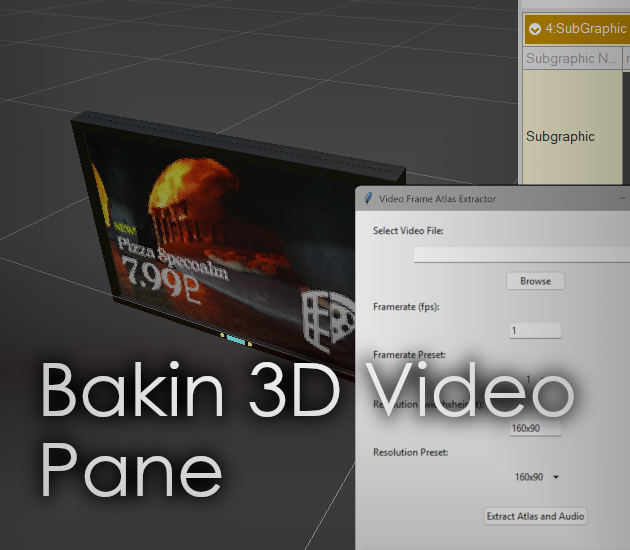Click the feather icon in the Extractor title bar
This screenshot has height=550, width=630.
pyautogui.click(x=368, y=198)
